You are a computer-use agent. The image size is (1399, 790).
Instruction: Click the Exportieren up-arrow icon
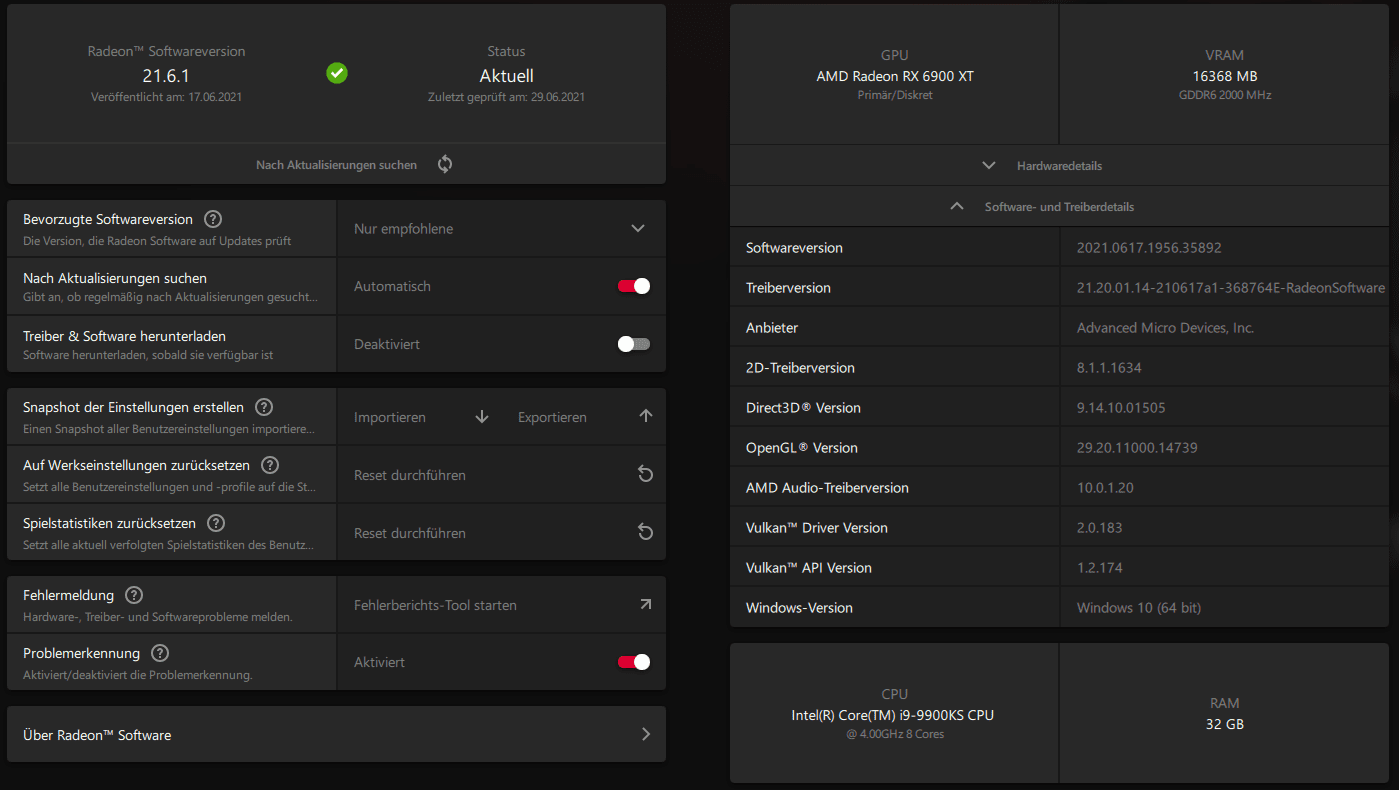pos(646,417)
